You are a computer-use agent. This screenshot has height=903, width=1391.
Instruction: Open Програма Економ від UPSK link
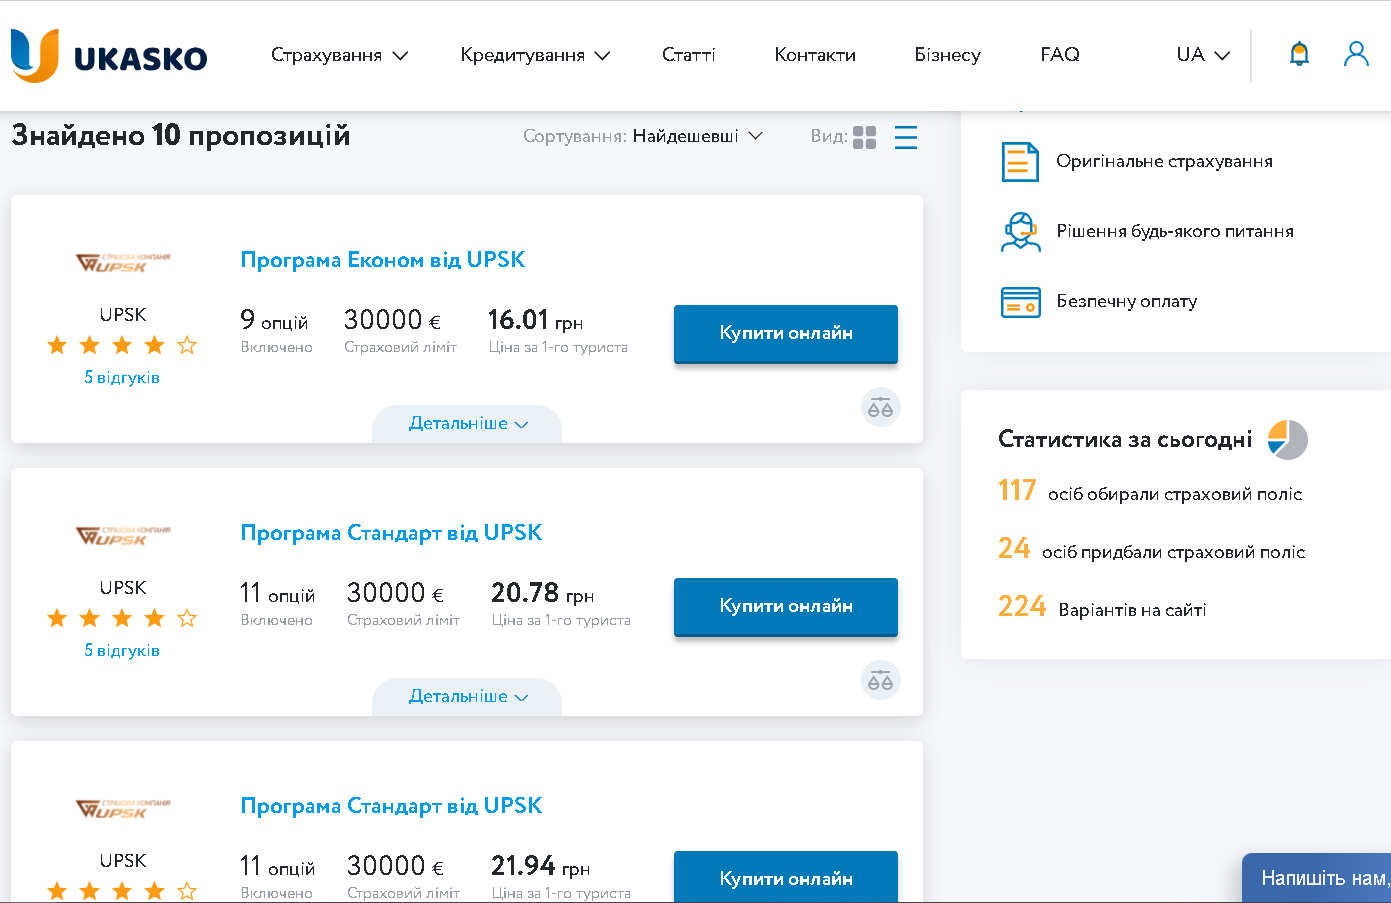pyautogui.click(x=383, y=260)
